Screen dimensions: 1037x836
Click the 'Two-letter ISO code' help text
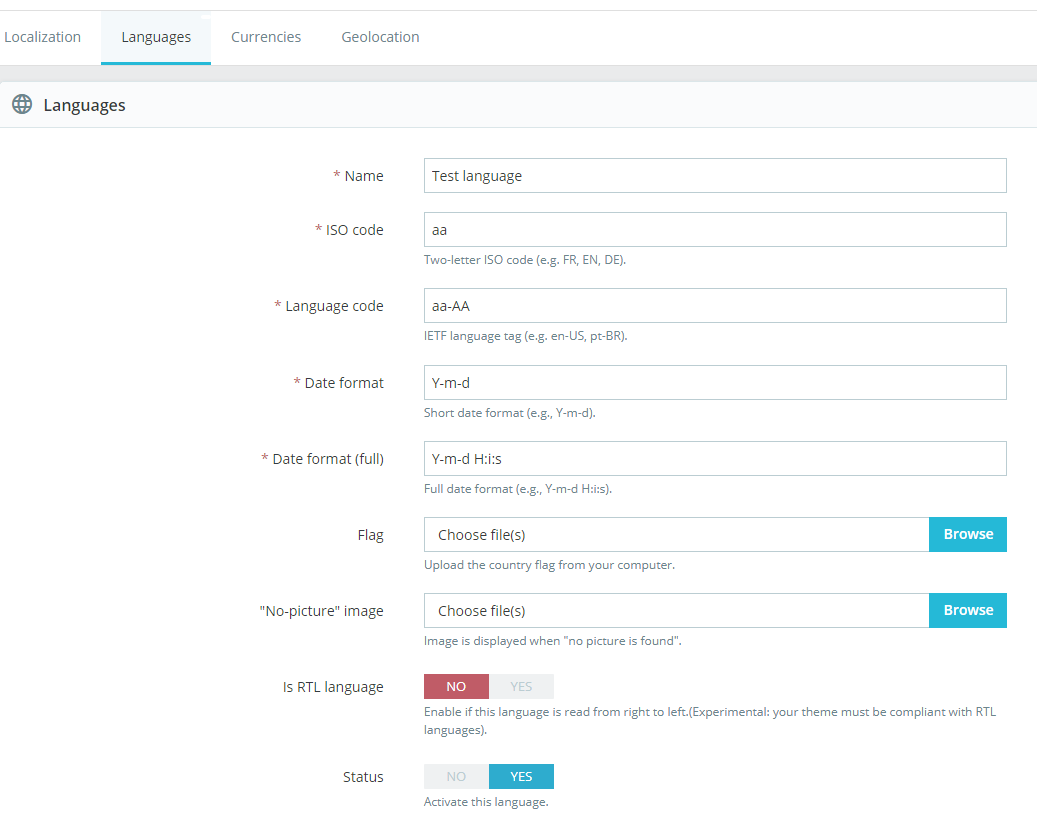pyautogui.click(x=524, y=260)
